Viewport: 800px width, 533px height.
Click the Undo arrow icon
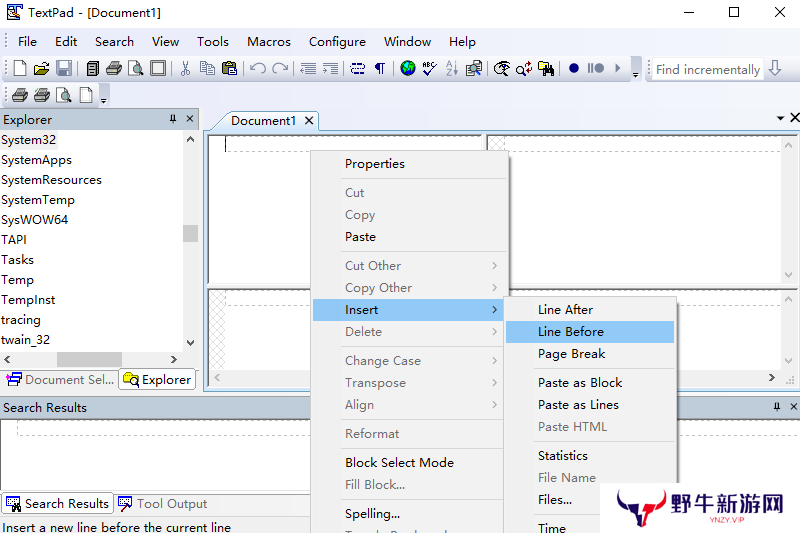(258, 68)
